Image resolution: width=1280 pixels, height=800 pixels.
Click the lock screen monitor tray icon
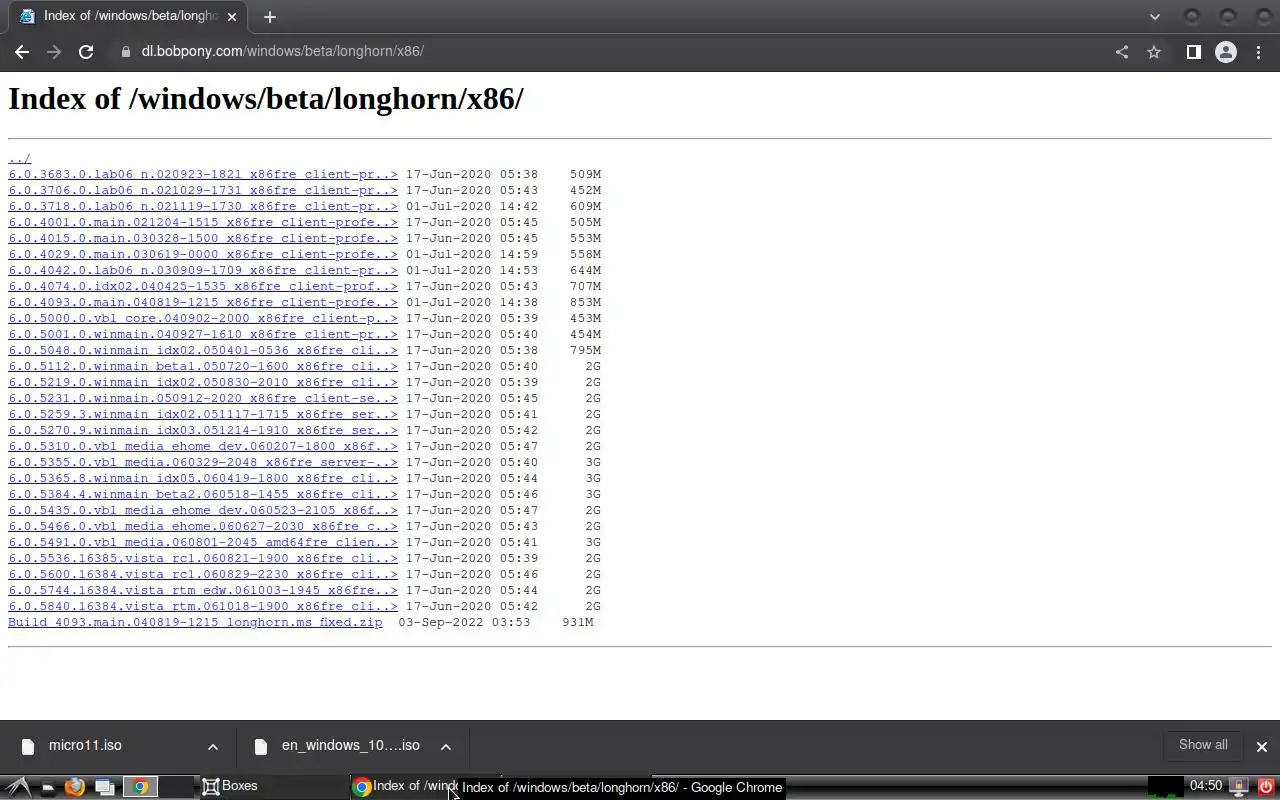(1238, 787)
